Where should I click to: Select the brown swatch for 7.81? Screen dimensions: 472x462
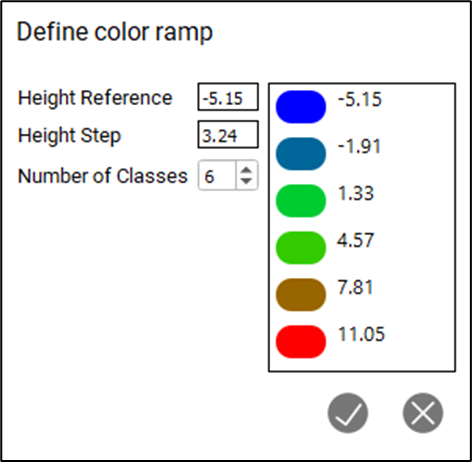click(x=301, y=295)
